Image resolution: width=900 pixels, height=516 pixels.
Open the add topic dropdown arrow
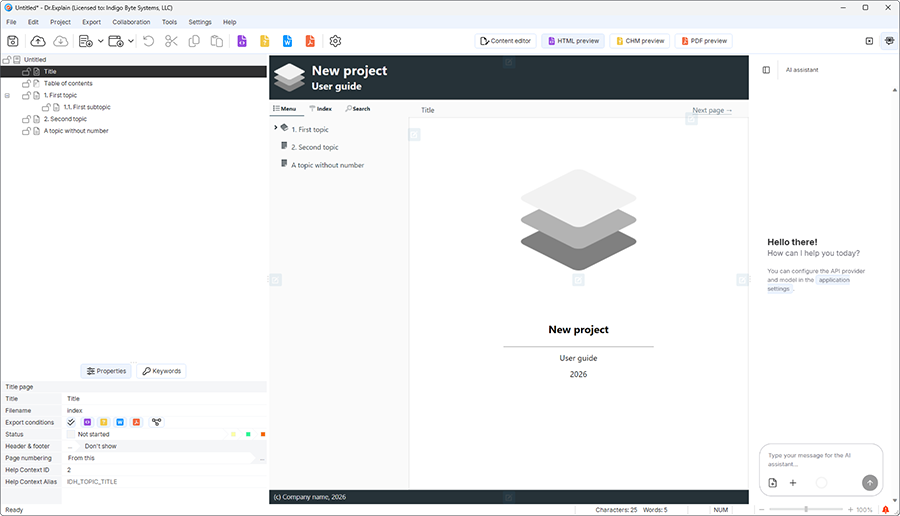click(100, 41)
